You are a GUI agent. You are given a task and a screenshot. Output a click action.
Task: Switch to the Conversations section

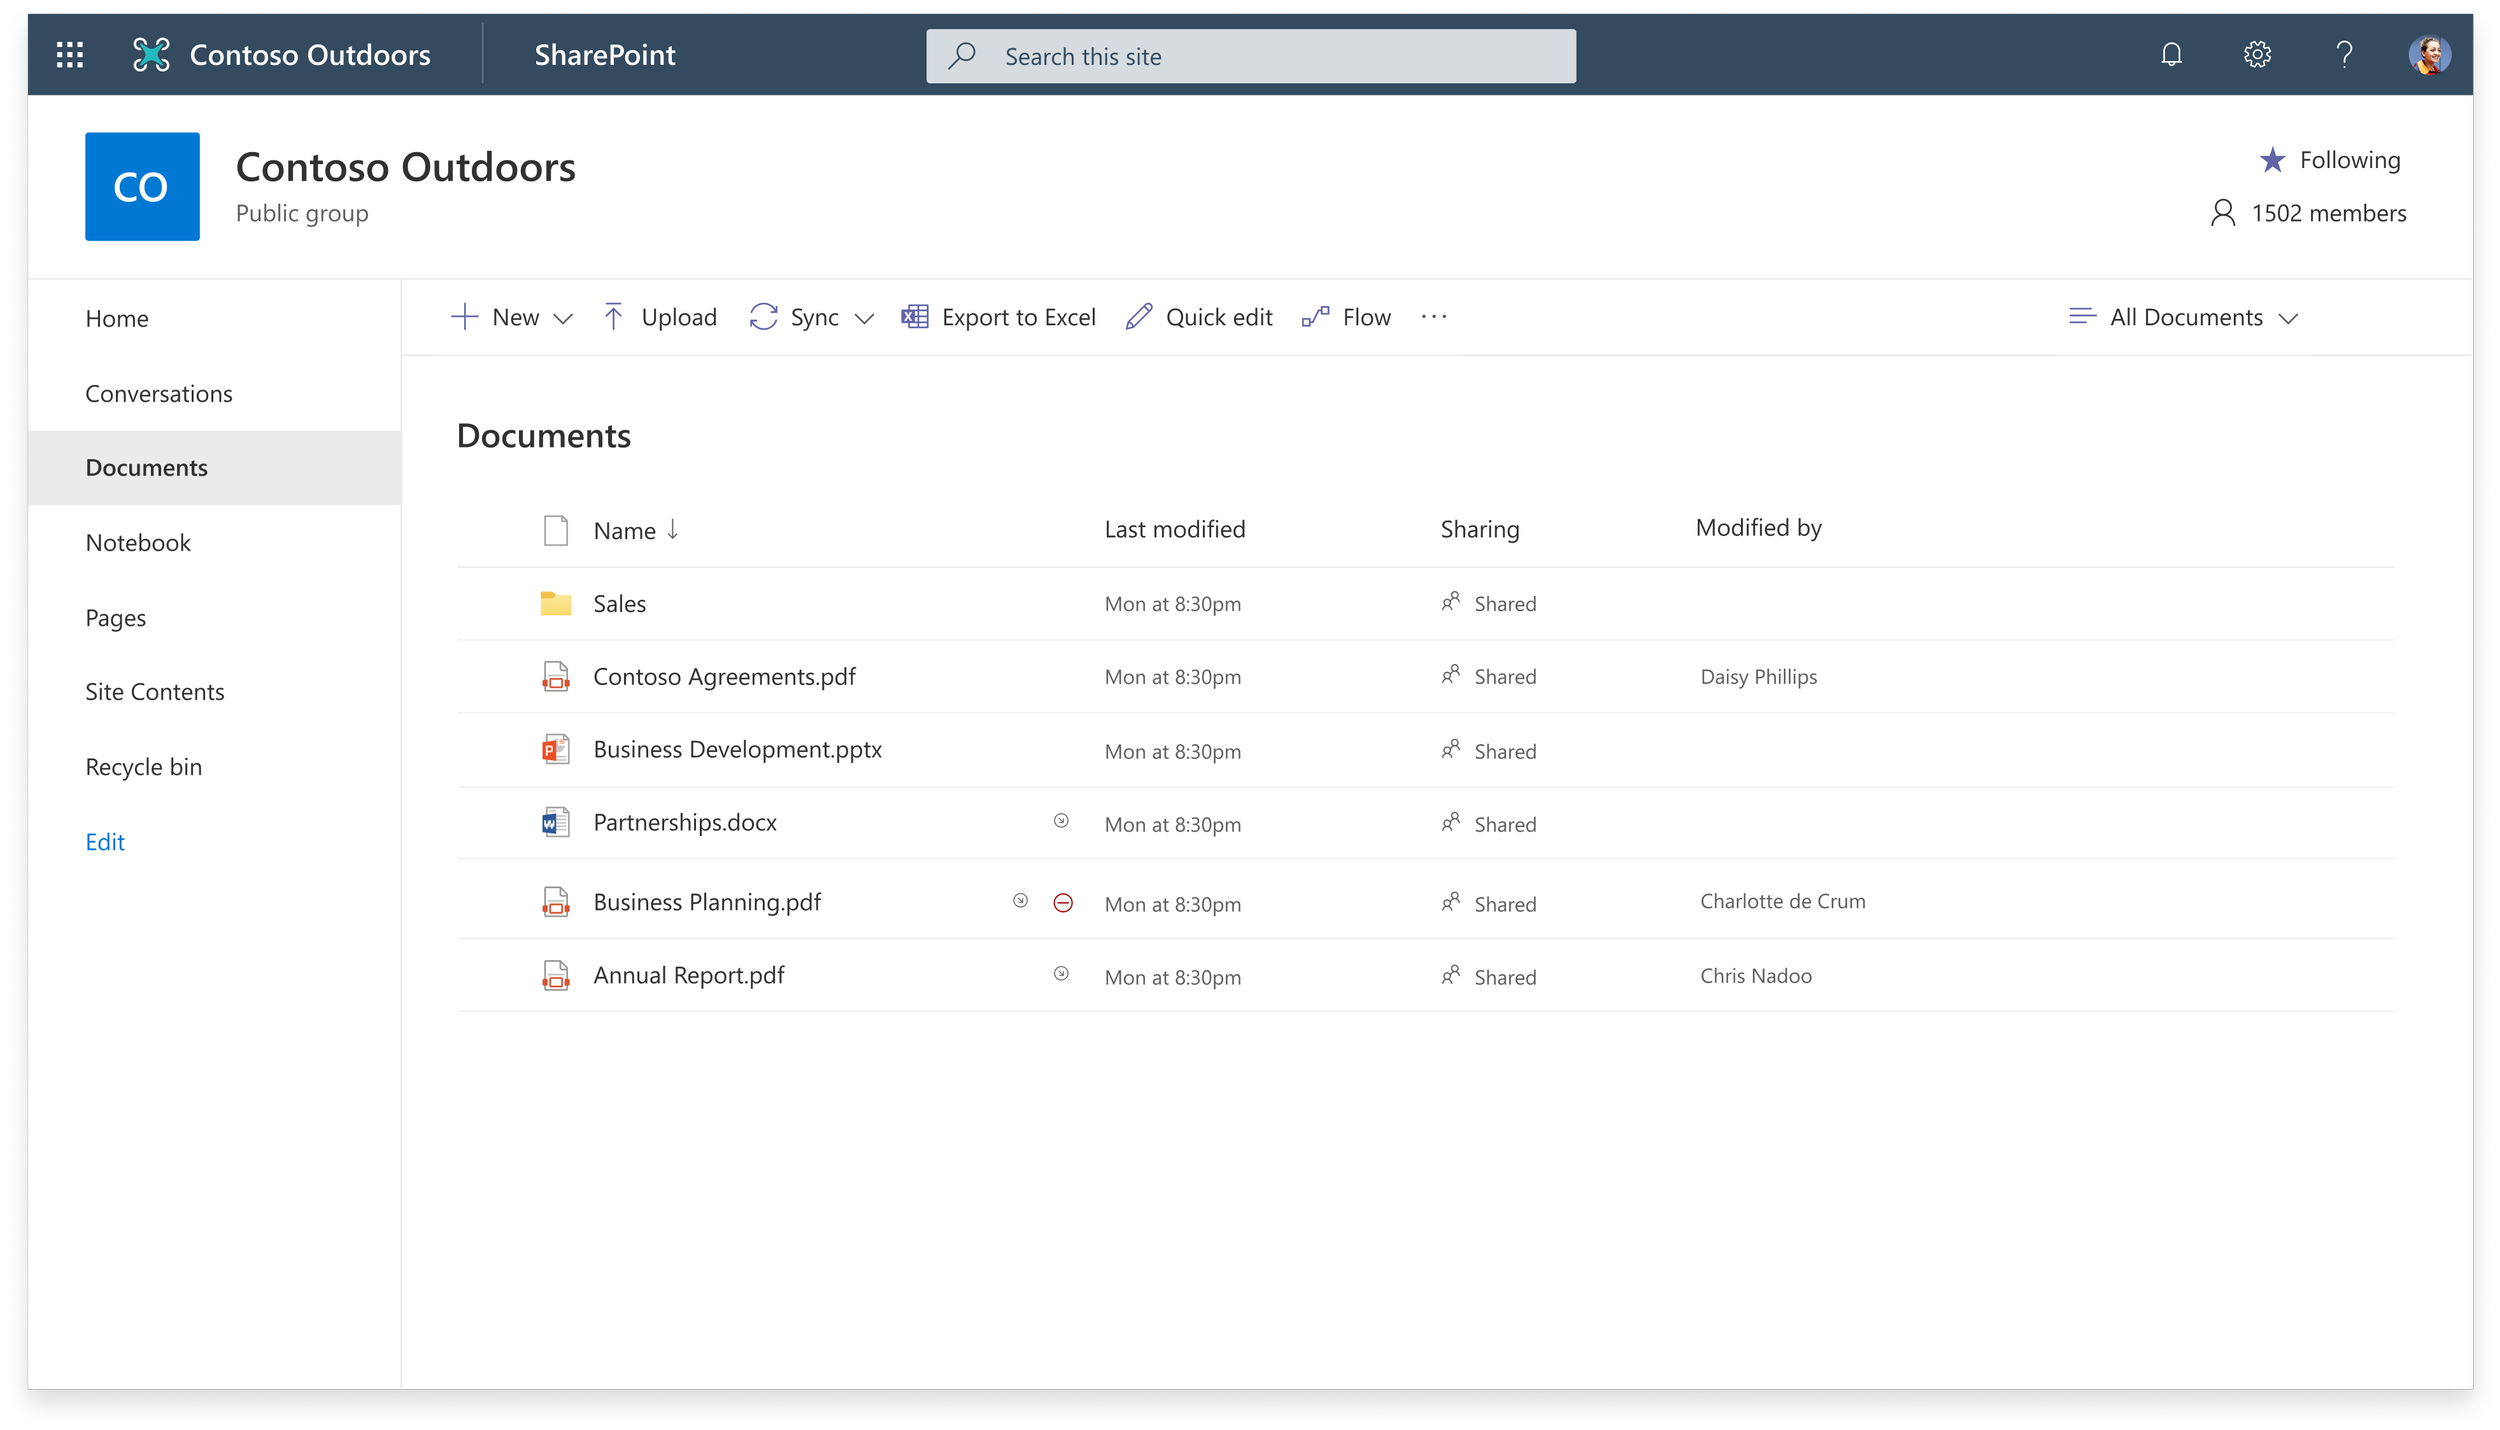click(x=159, y=393)
